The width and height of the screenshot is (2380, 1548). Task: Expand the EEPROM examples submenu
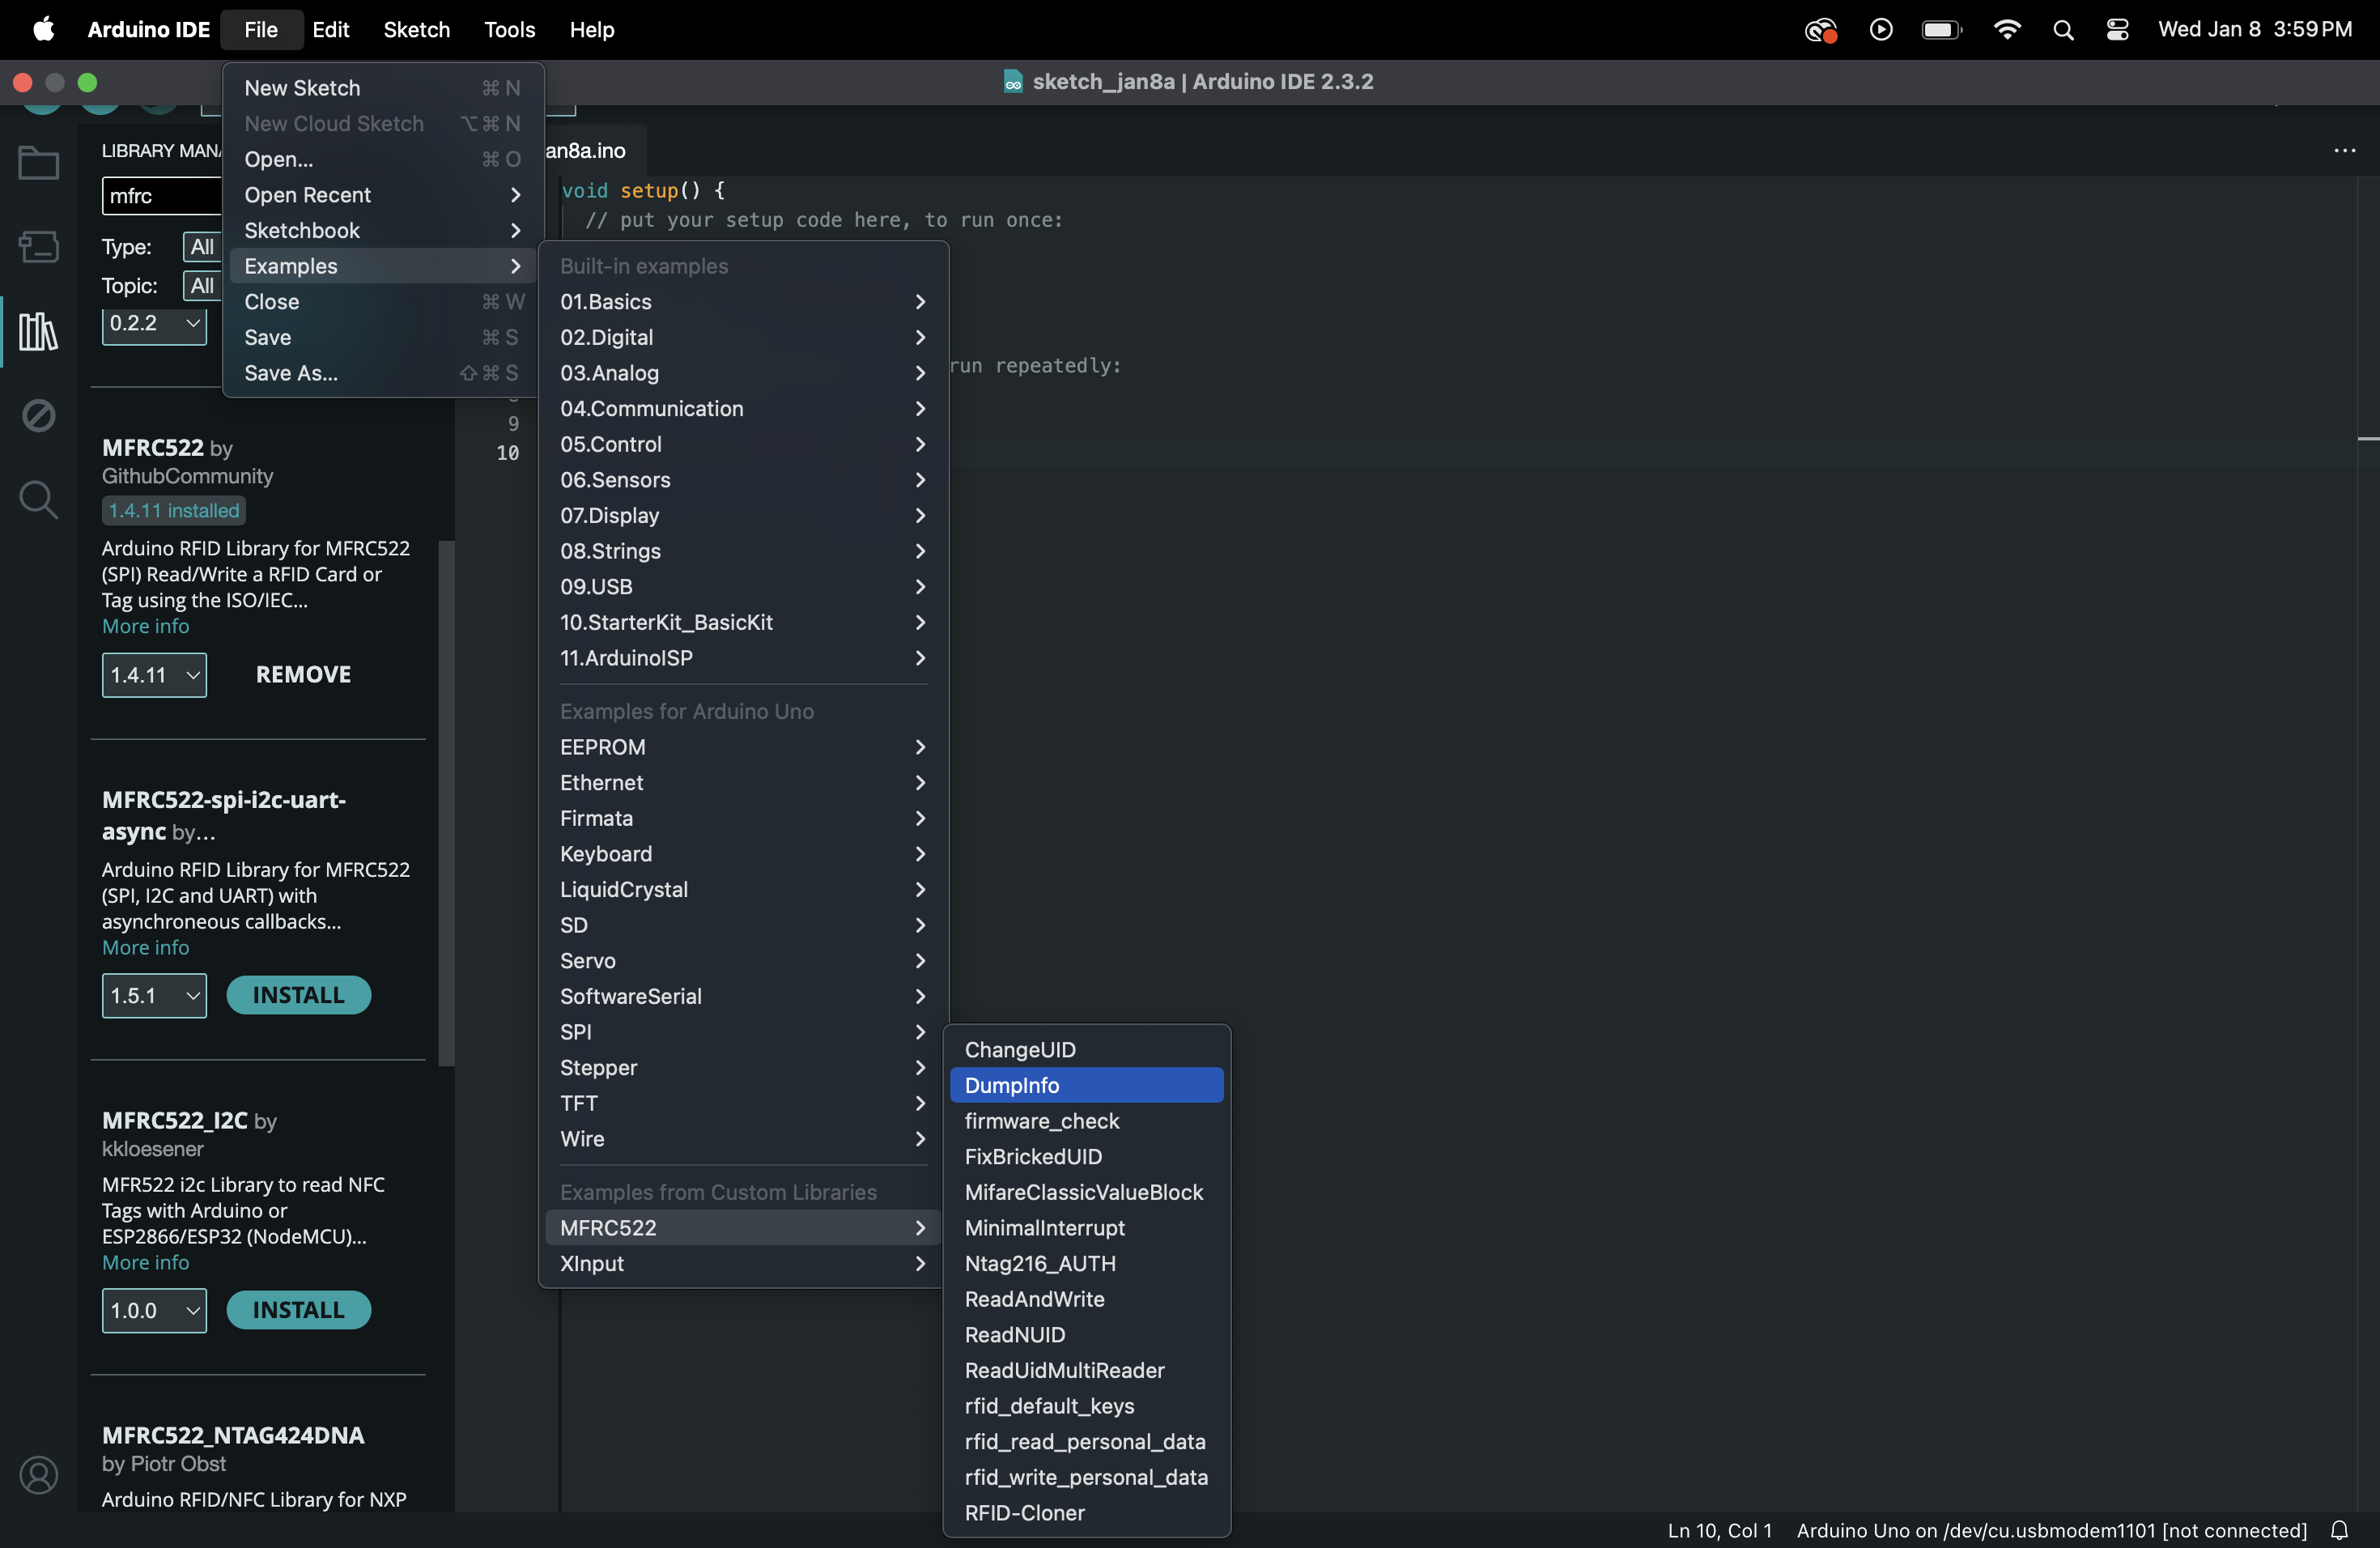click(x=743, y=747)
